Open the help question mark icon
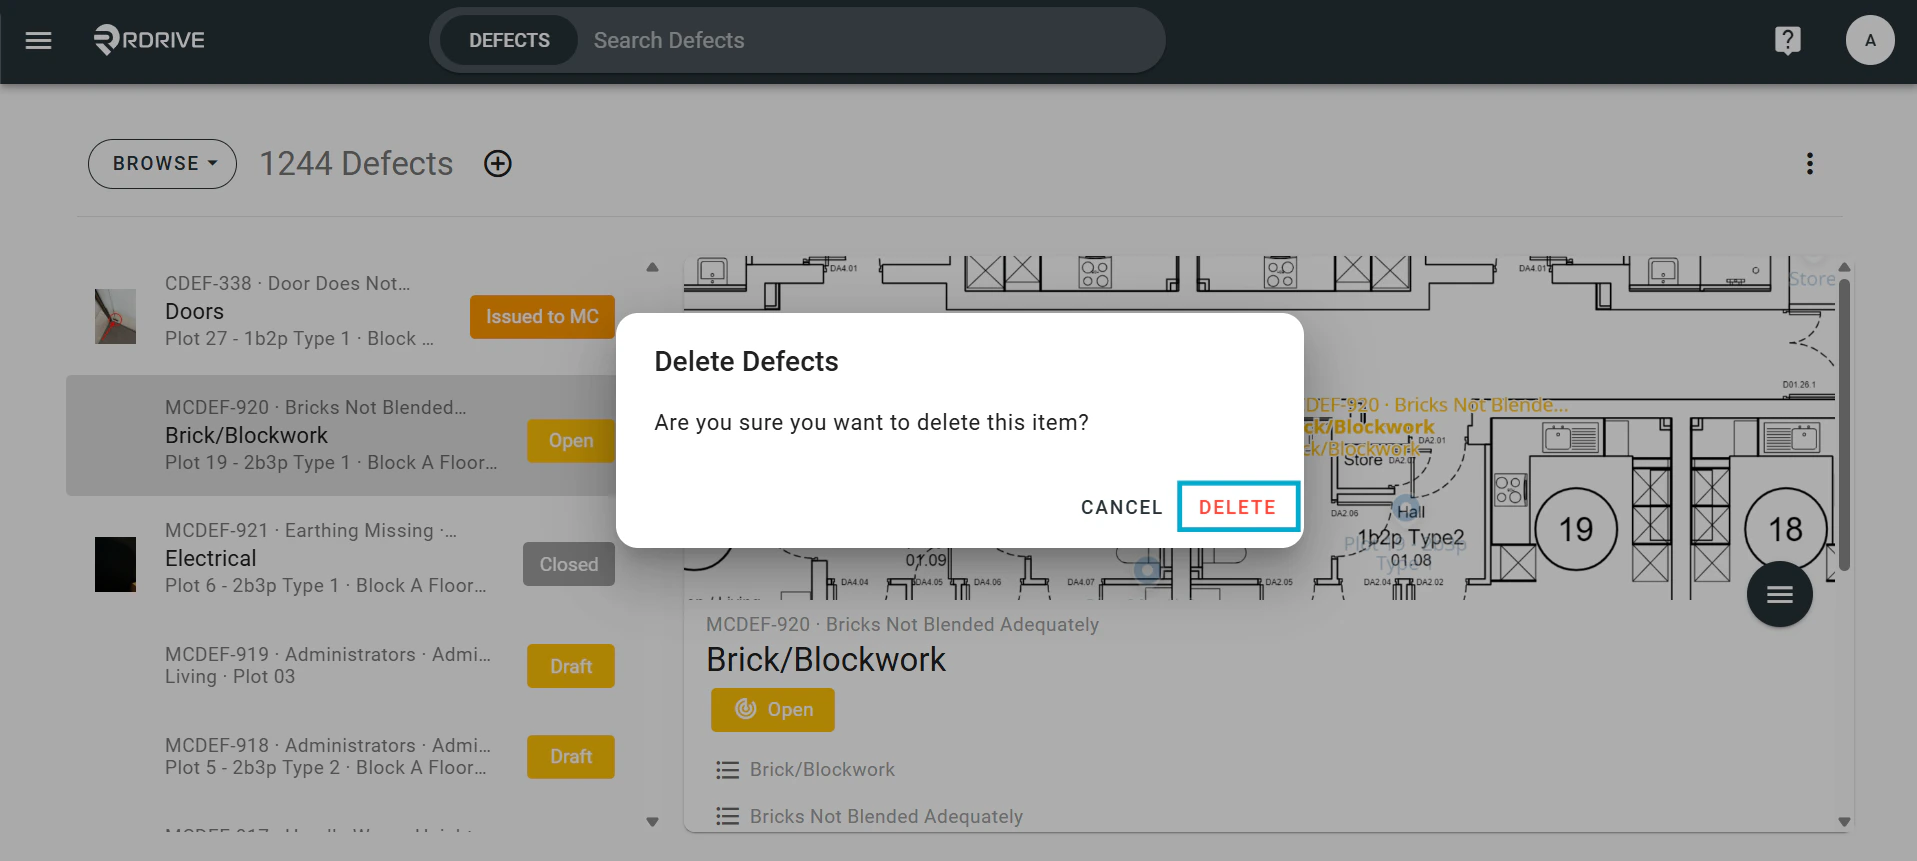Screen dimensions: 1917x861 click(x=1788, y=40)
